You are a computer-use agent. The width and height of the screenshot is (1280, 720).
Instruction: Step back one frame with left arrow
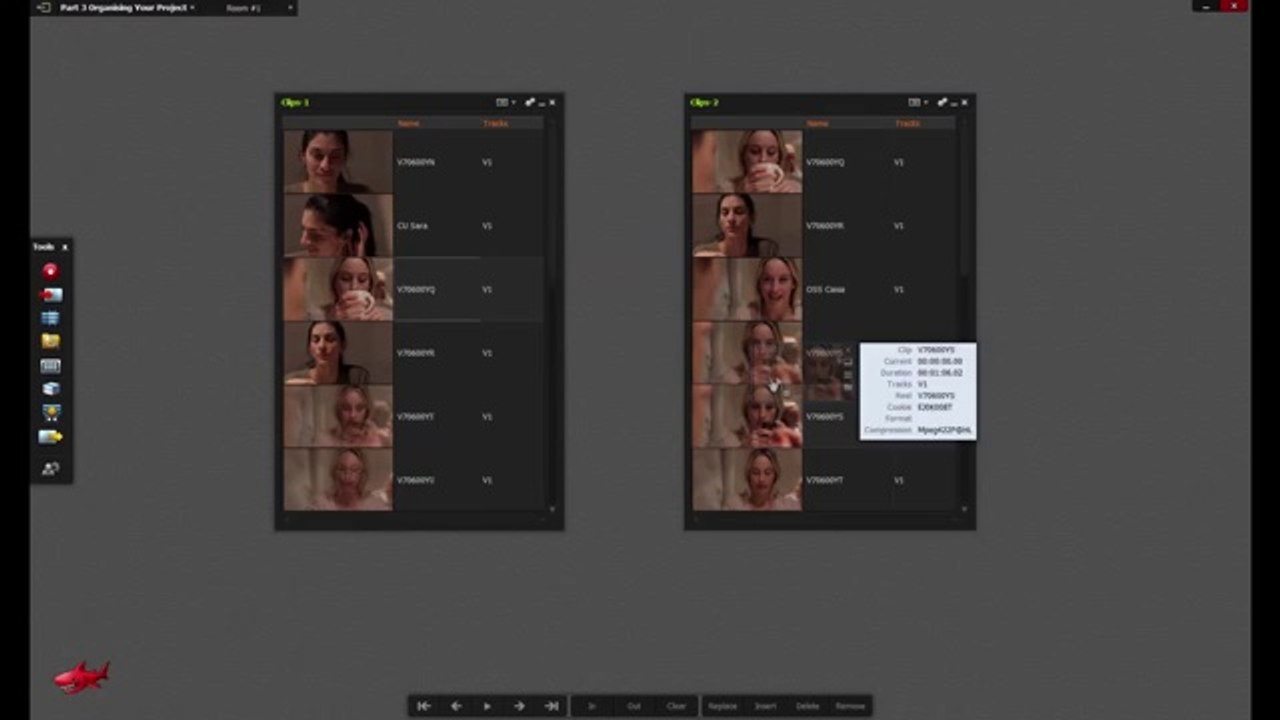456,706
